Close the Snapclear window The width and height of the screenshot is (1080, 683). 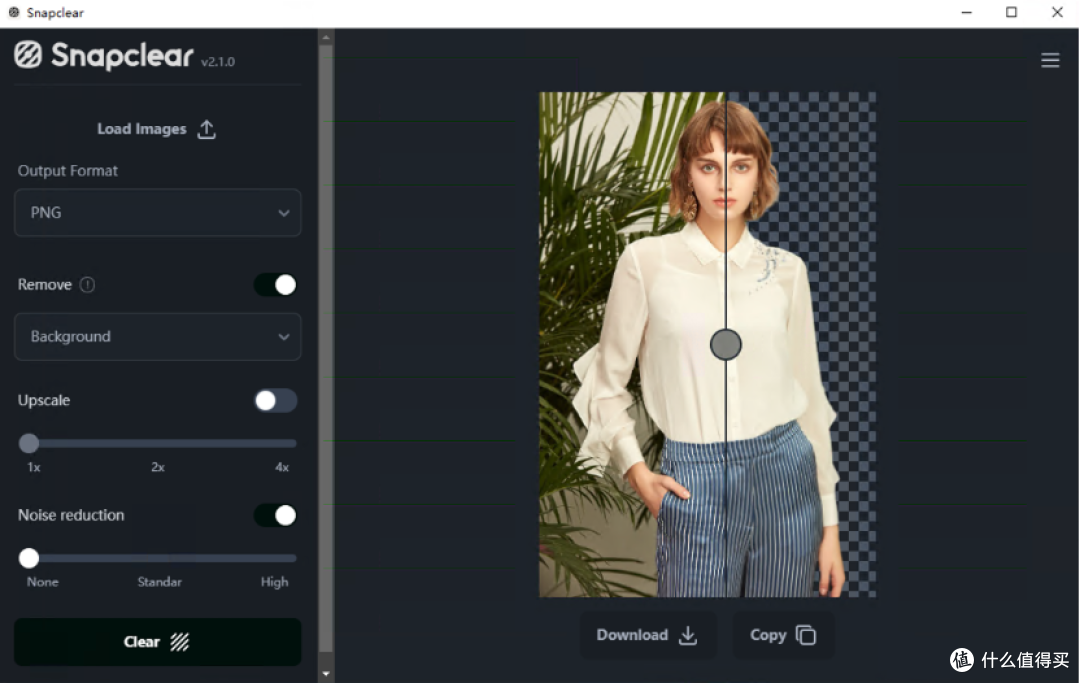[x=1057, y=12]
